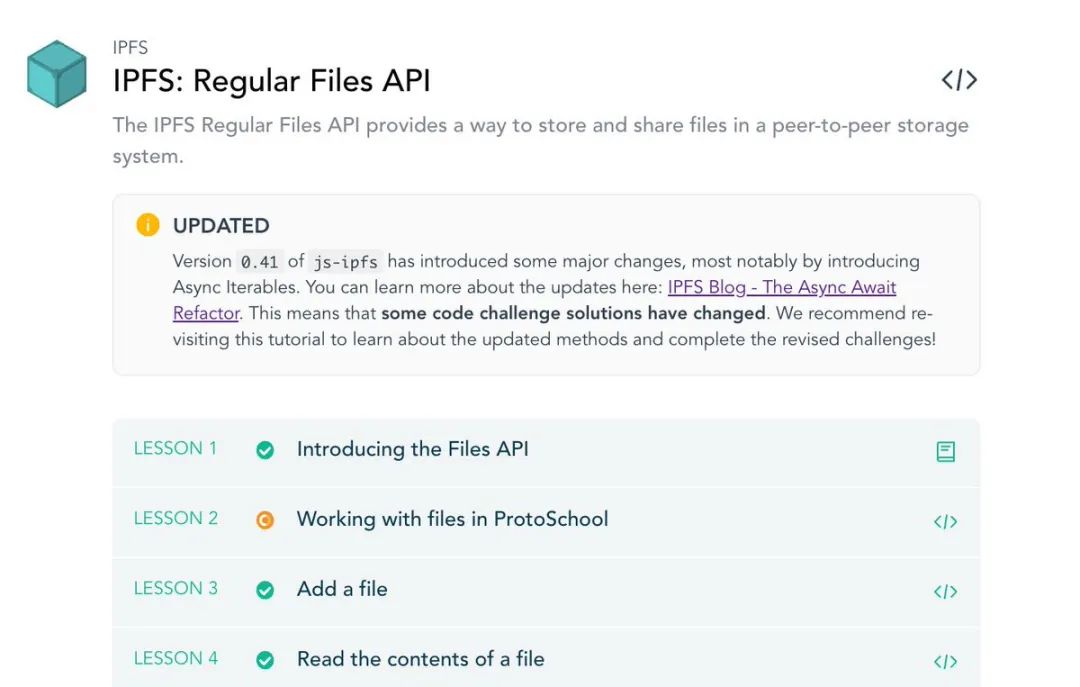The image size is (1080, 687).
Task: Open the Add a file lesson
Action: pyautogui.click(x=342, y=589)
